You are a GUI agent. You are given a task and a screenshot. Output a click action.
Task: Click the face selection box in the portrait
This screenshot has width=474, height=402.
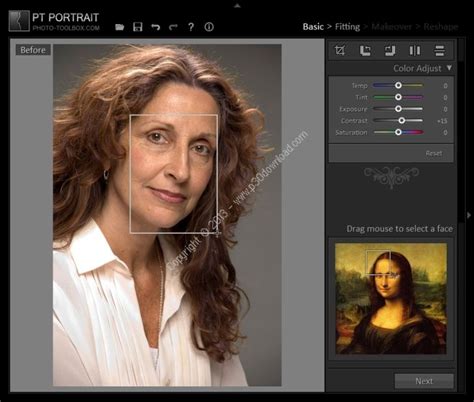click(x=174, y=173)
